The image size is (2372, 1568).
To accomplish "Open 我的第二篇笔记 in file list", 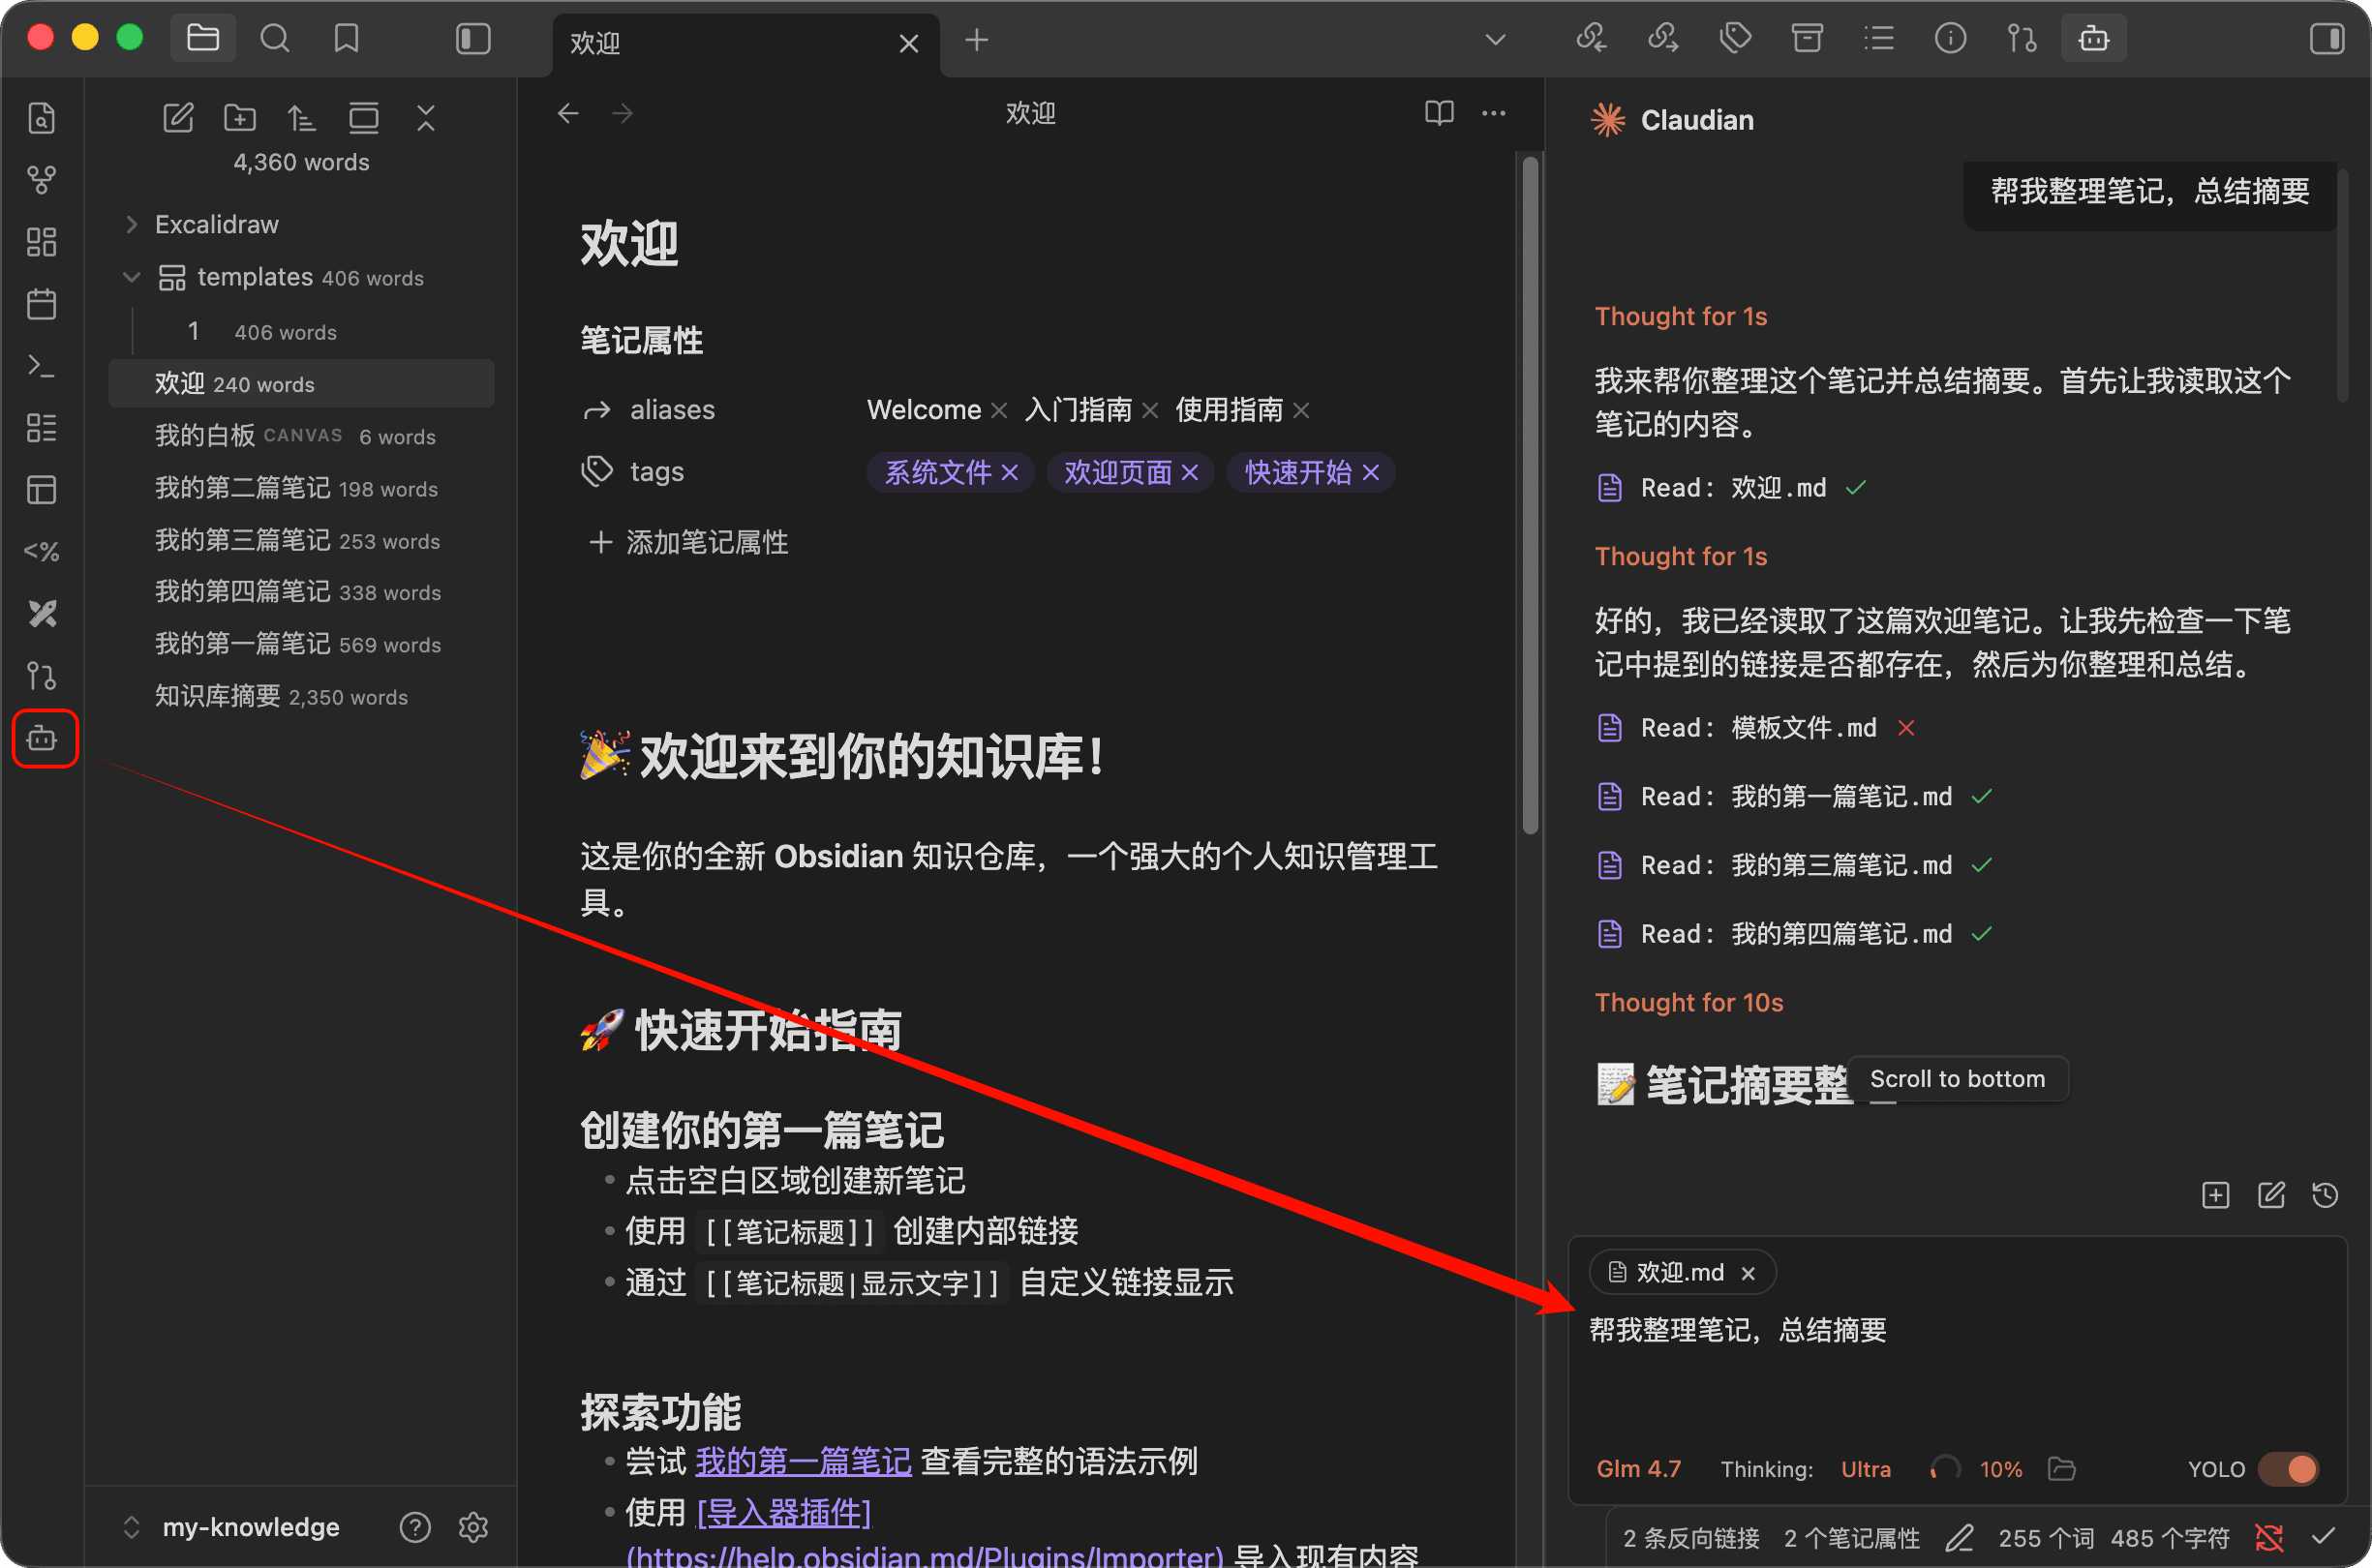I will [x=242, y=488].
